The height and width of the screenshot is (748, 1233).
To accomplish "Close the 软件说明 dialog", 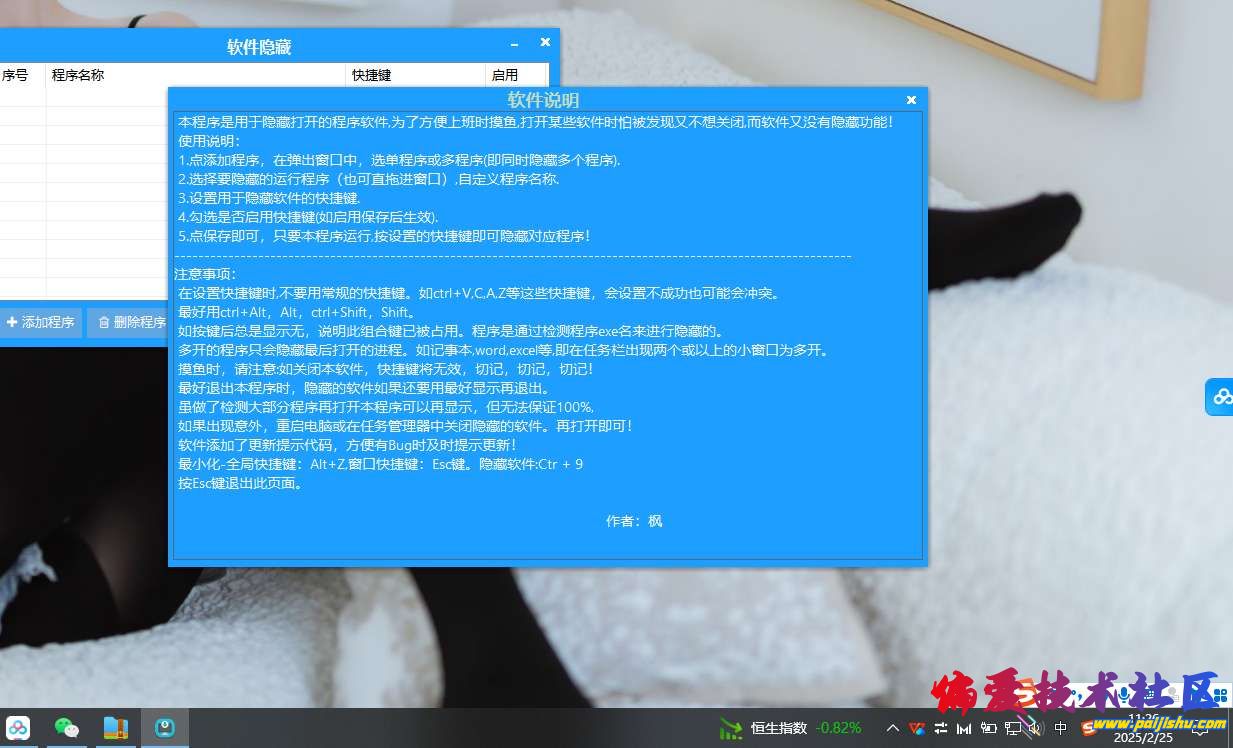I will (x=911, y=100).
